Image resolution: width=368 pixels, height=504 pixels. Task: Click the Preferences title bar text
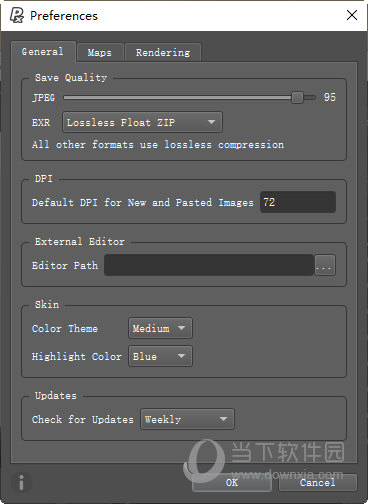click(x=64, y=16)
